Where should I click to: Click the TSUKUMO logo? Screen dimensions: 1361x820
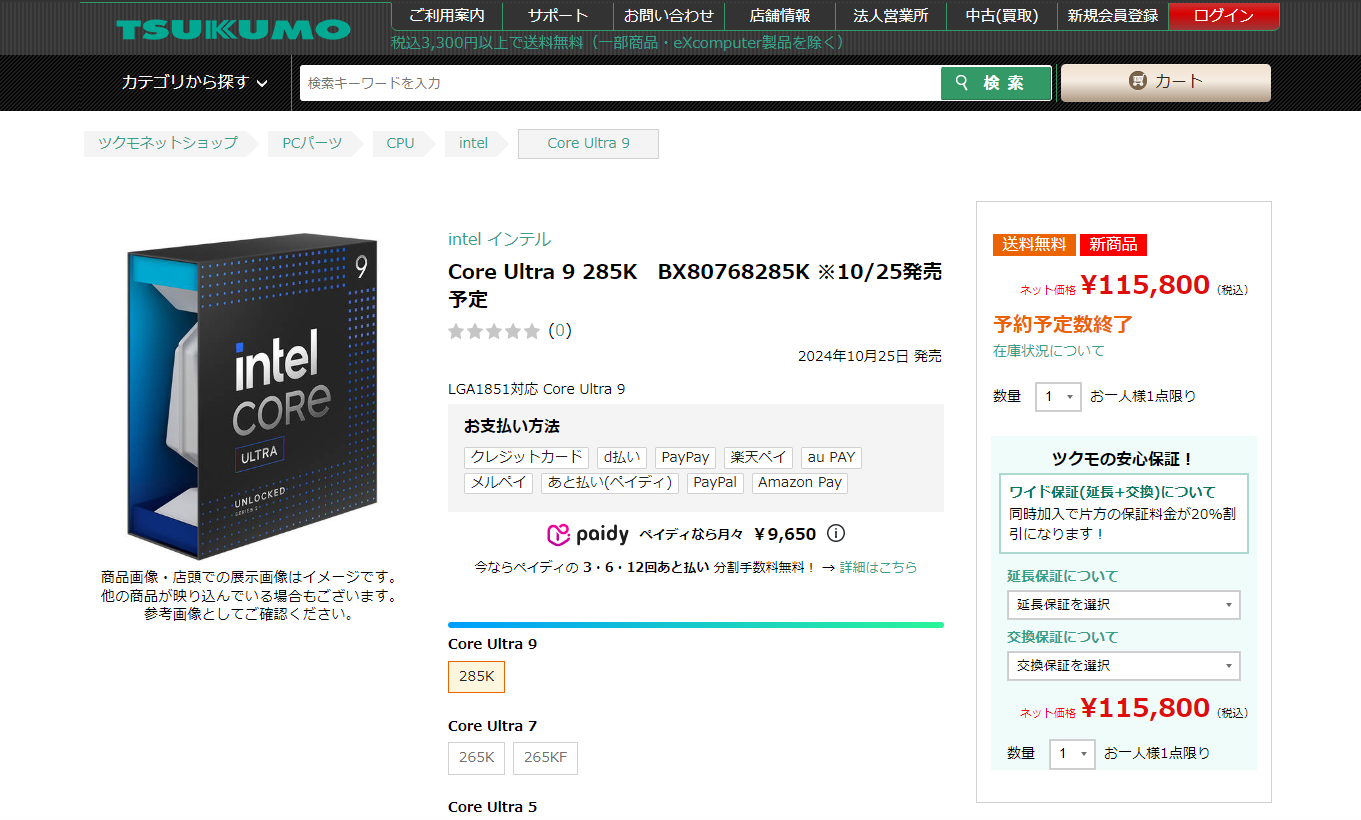(x=233, y=29)
